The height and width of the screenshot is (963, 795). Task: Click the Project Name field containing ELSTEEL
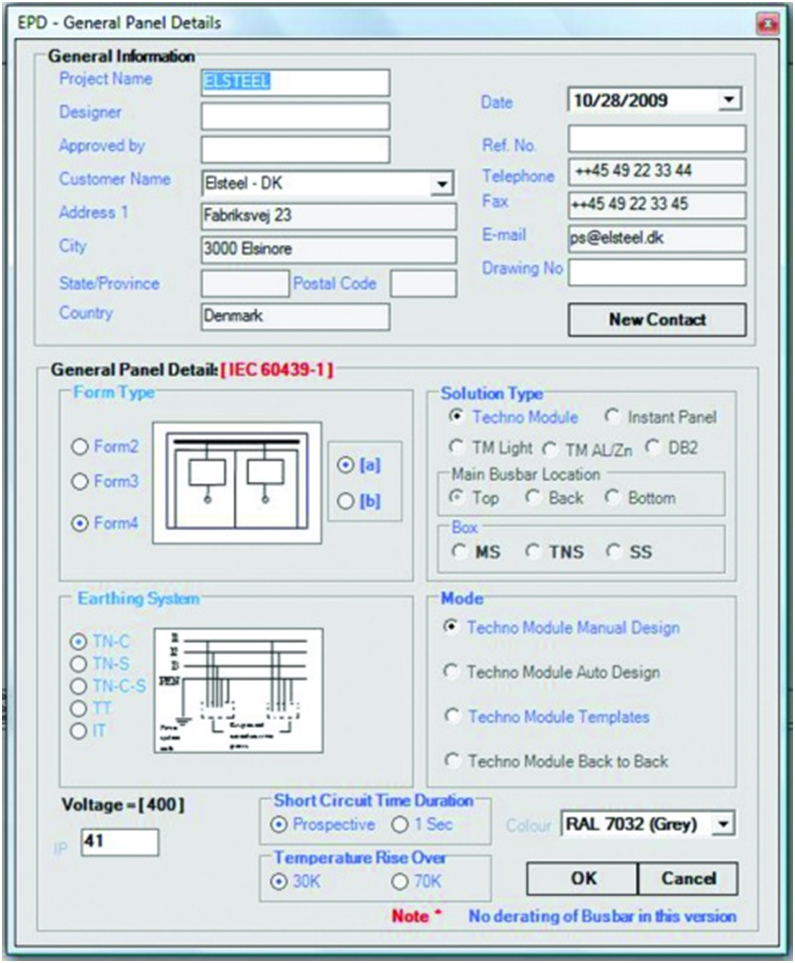click(x=295, y=82)
